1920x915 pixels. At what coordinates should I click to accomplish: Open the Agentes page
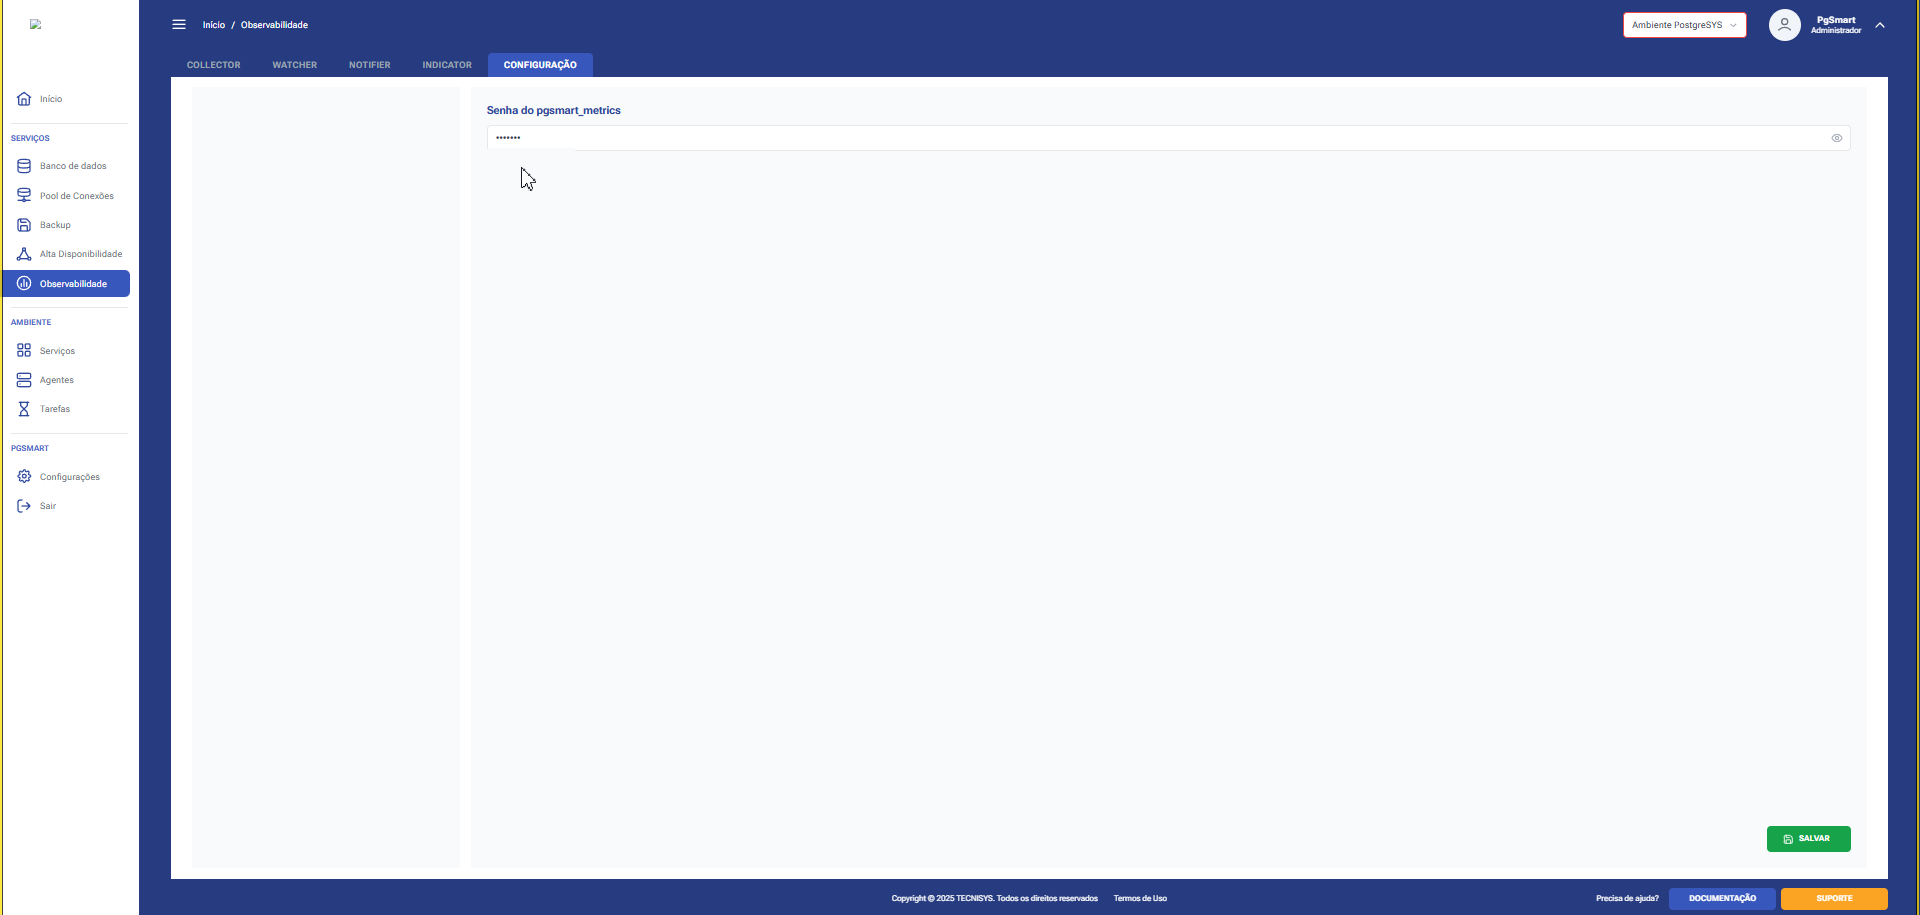coord(56,380)
